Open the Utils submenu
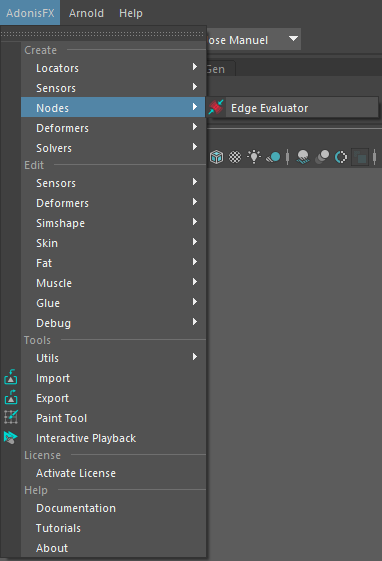The height and width of the screenshot is (561, 382). (x=113, y=358)
